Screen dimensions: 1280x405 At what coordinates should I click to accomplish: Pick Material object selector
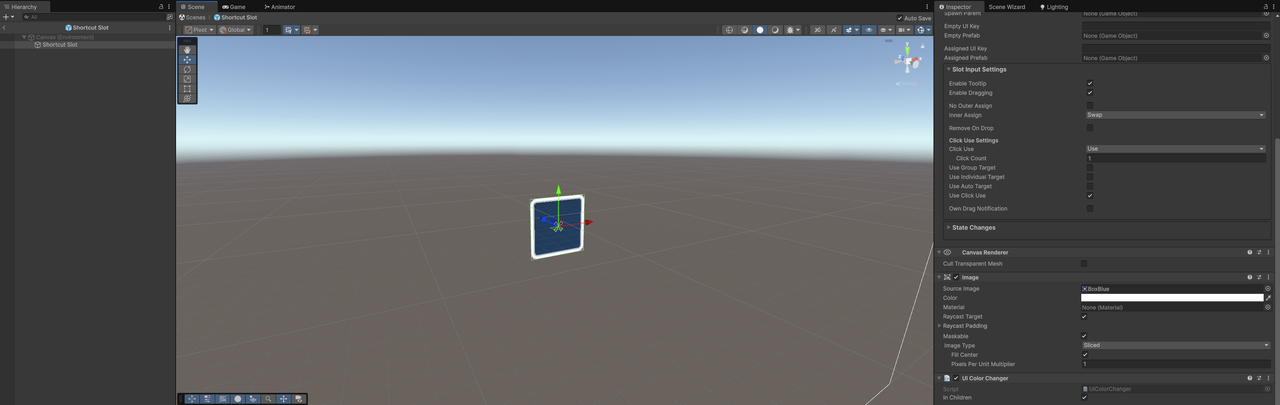pos(1268,307)
